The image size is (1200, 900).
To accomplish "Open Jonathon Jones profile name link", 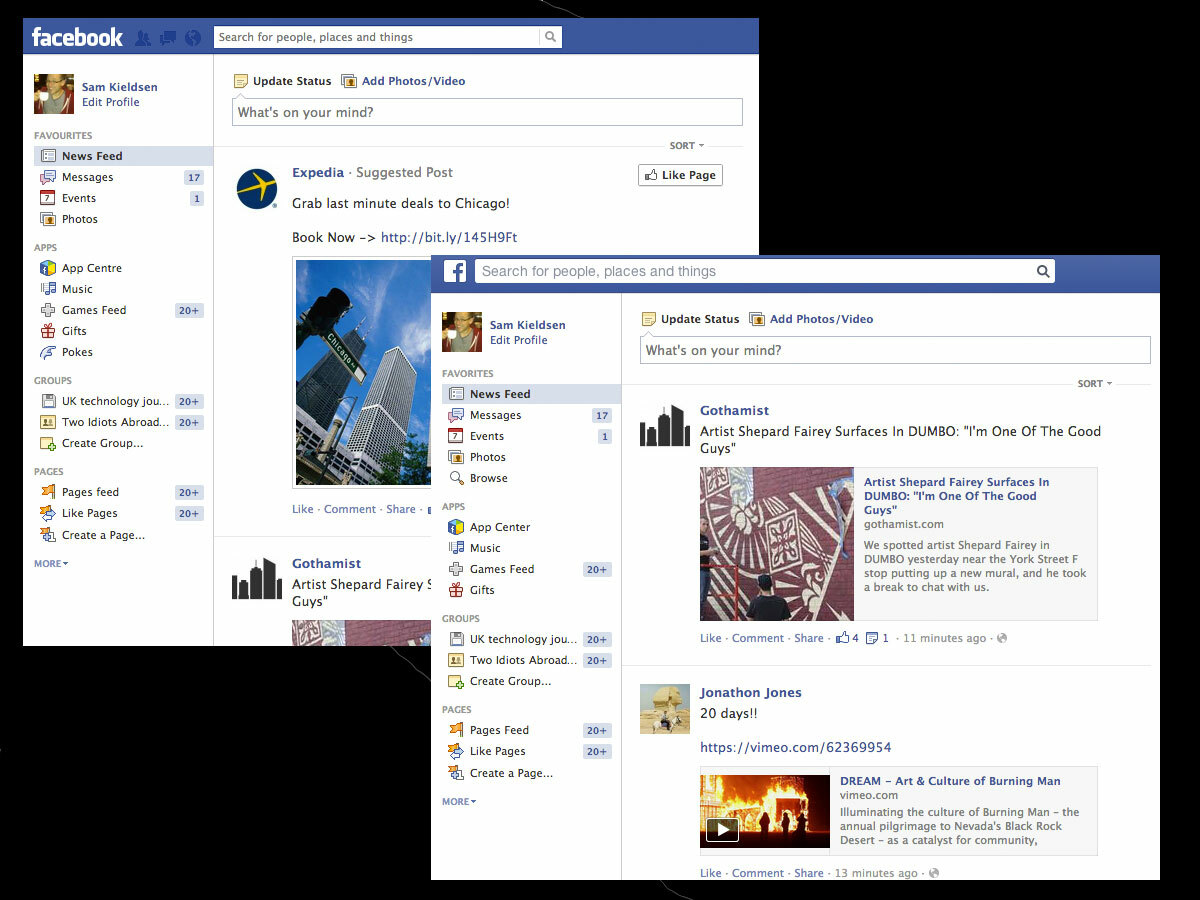I will coord(751,692).
